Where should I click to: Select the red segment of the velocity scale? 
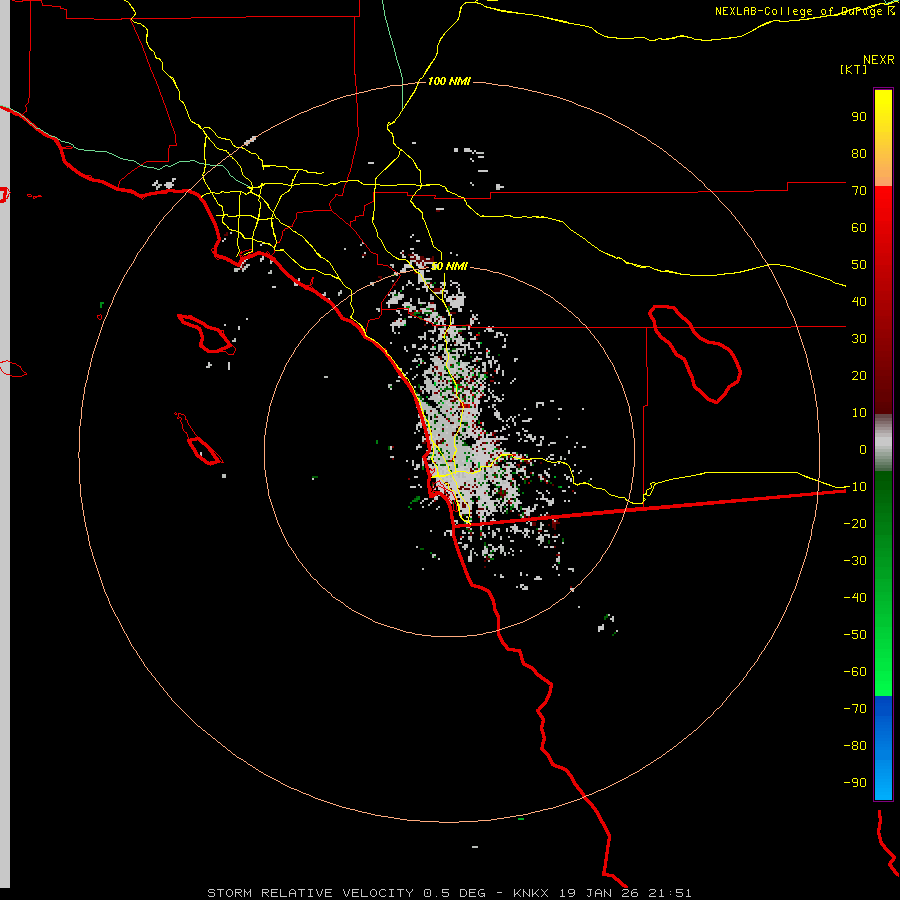(883, 300)
